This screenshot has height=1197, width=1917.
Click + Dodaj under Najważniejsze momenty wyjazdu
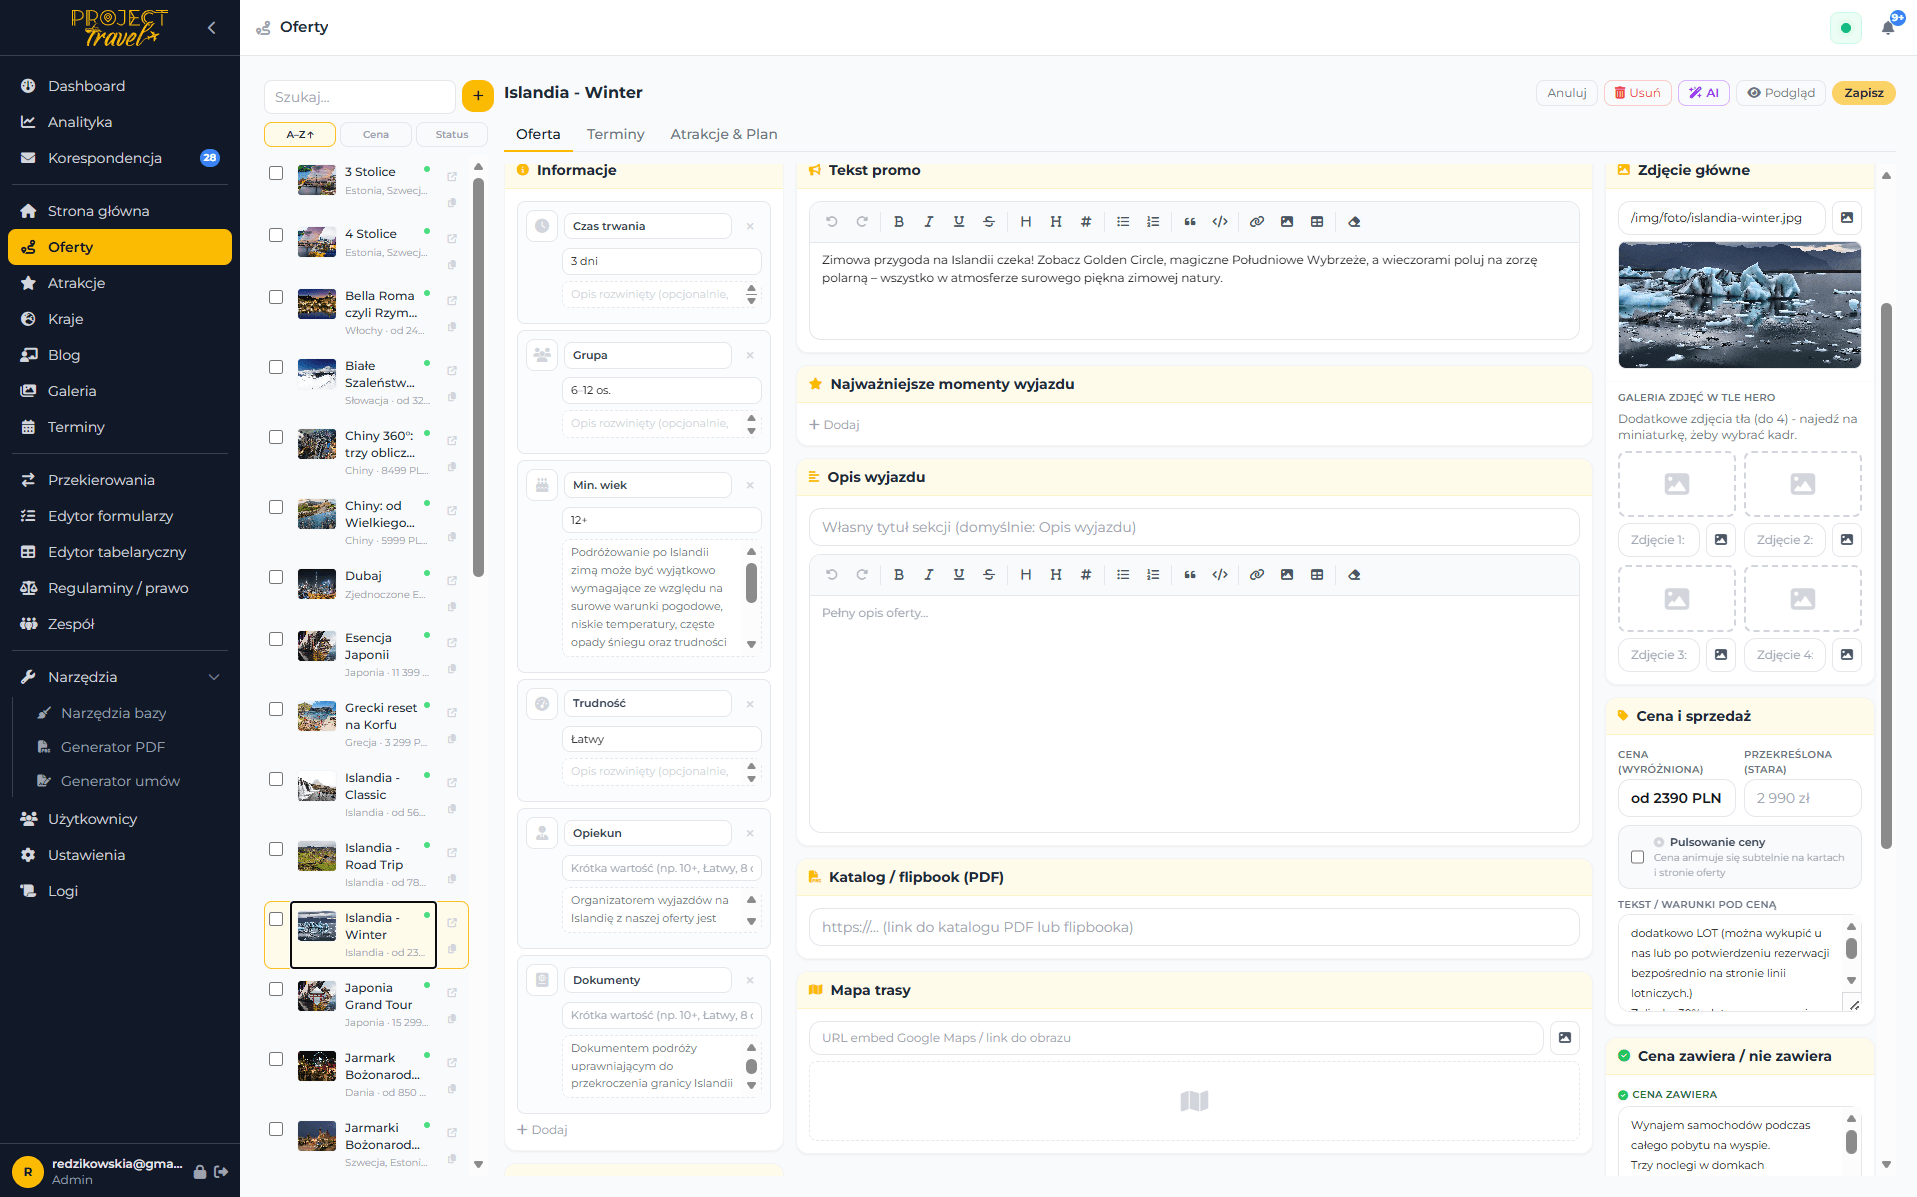point(834,425)
